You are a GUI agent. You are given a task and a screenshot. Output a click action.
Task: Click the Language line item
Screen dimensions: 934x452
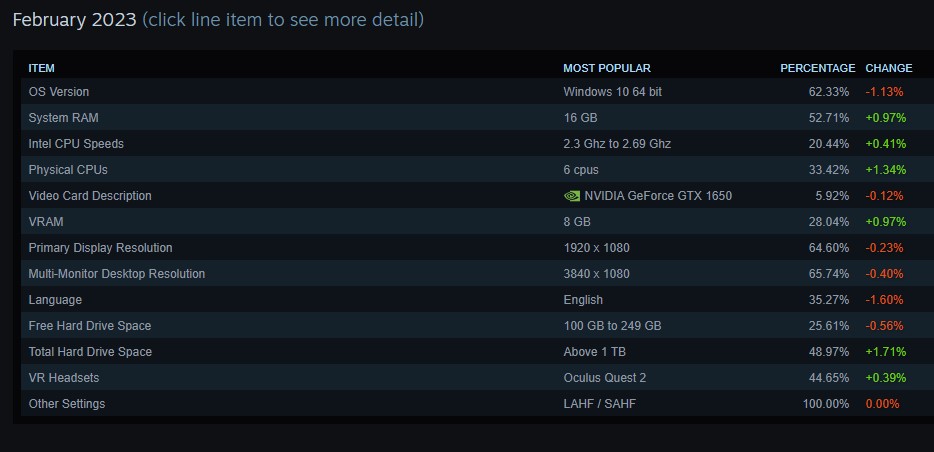55,300
